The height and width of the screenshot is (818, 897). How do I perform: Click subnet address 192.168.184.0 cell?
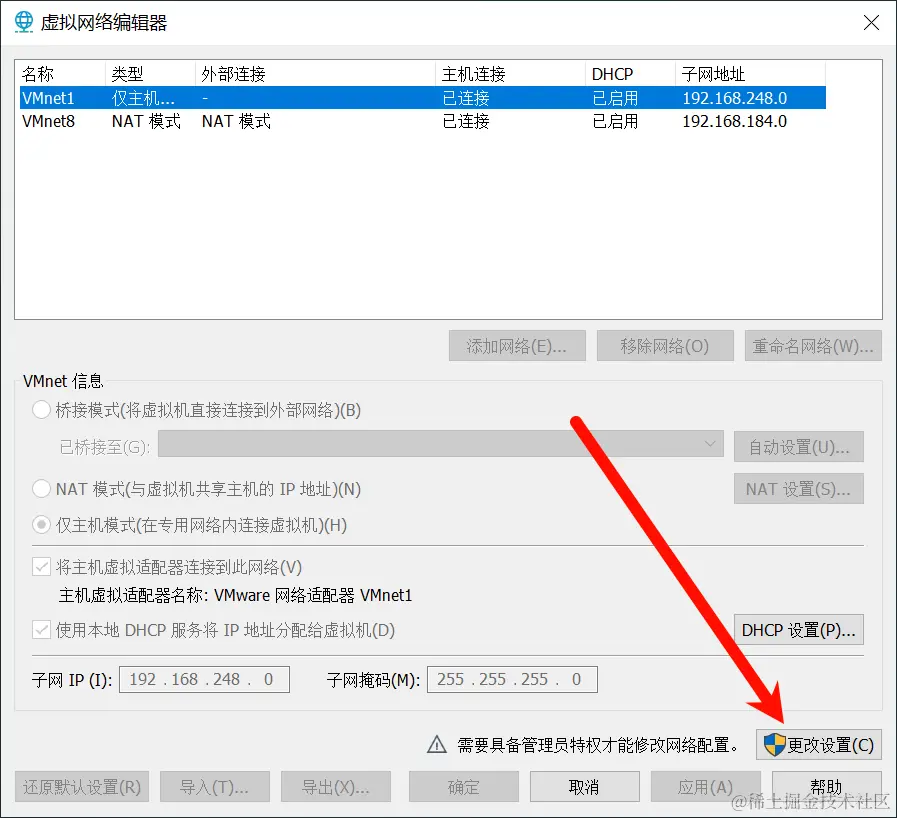pos(735,121)
